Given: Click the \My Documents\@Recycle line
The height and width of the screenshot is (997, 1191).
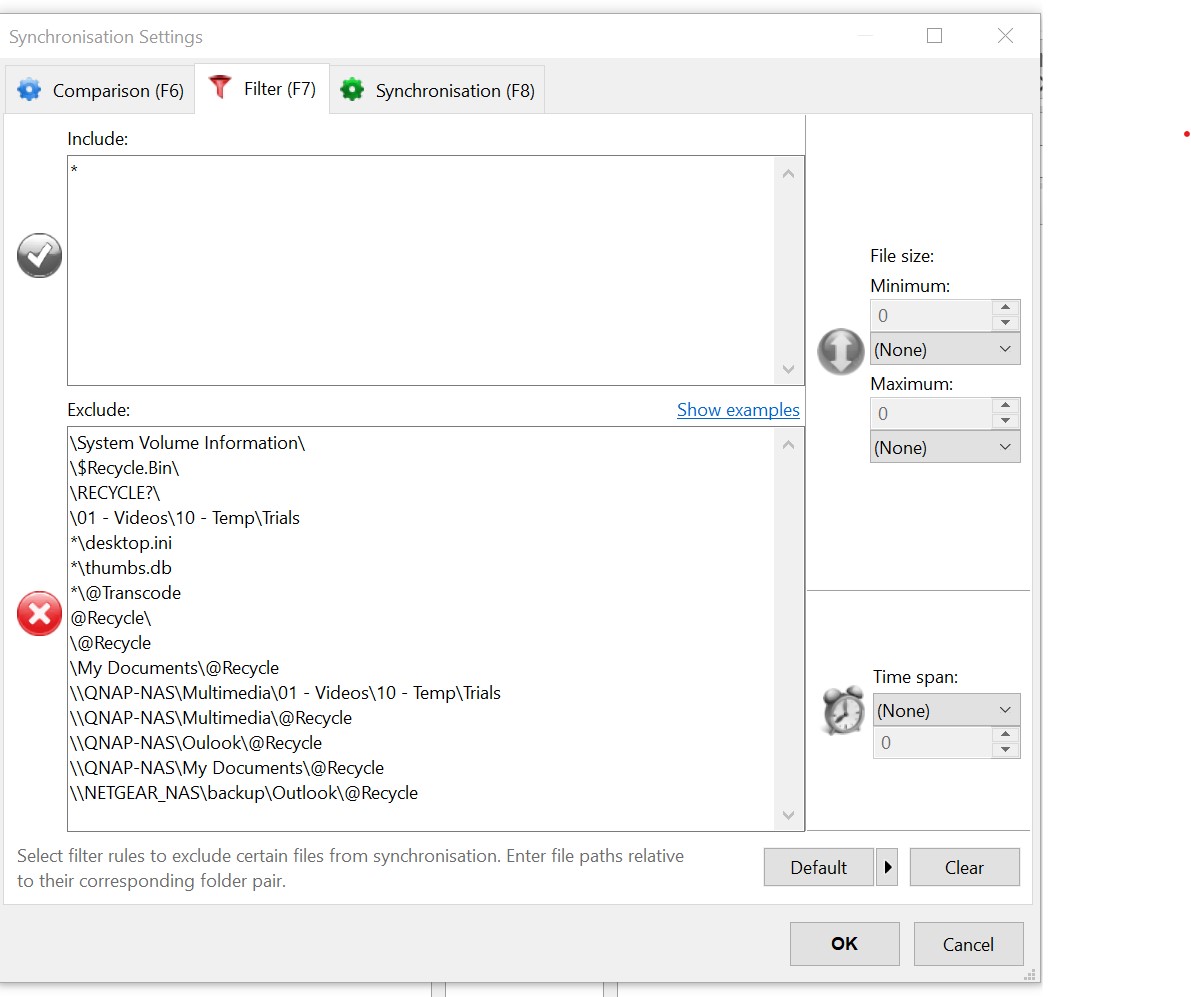Looking at the screenshot, I should 174,668.
